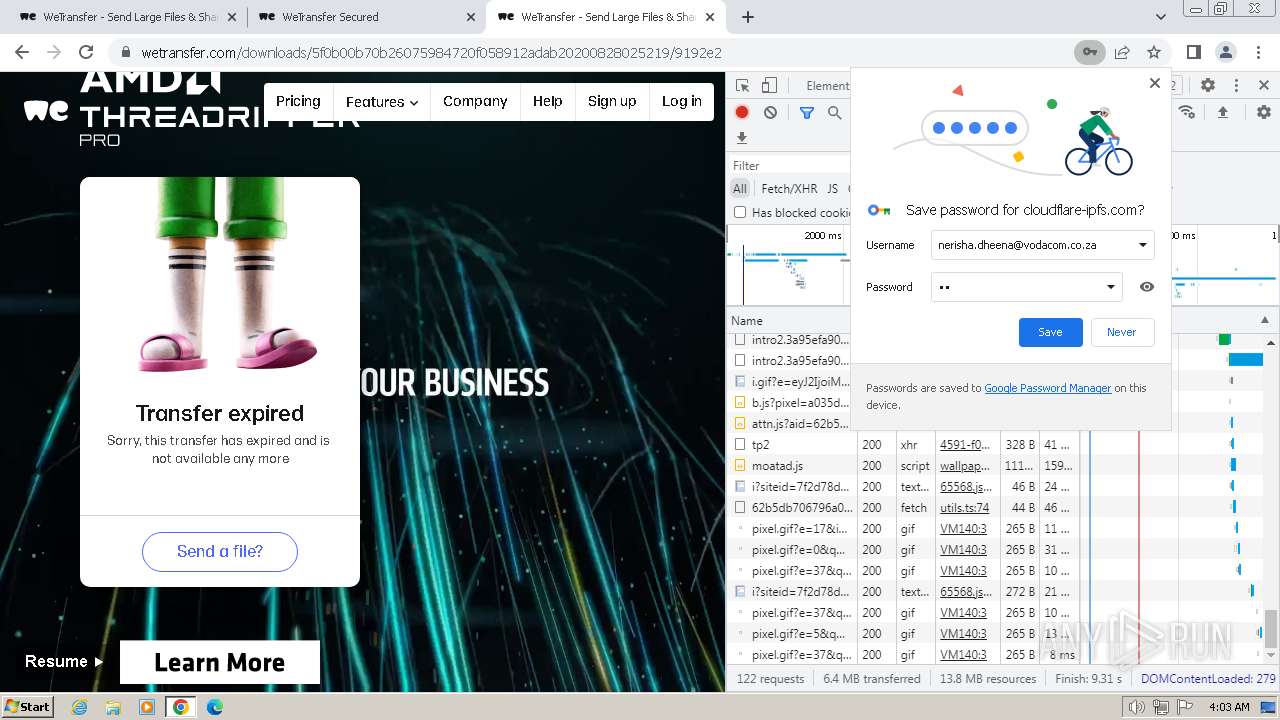Image resolution: width=1280 pixels, height=720 pixels.
Task: Open the Google Password Manager link
Action: [1048, 388]
